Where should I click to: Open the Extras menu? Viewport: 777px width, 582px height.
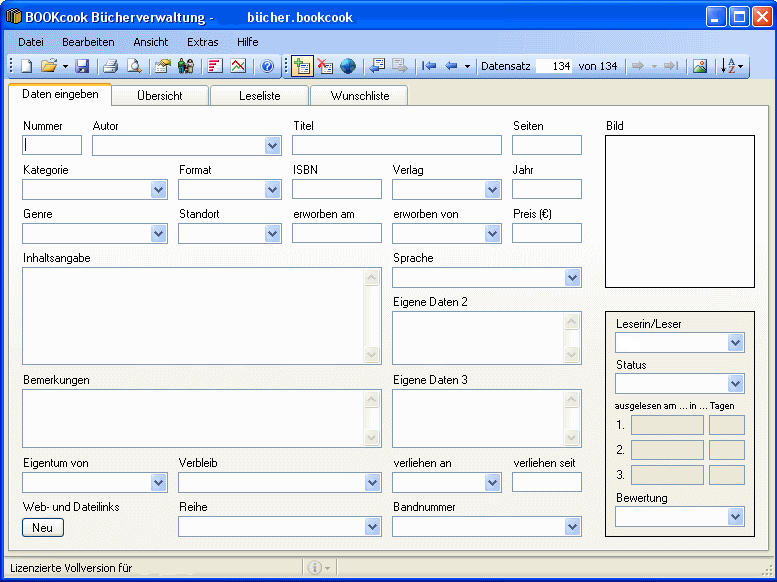tap(202, 42)
